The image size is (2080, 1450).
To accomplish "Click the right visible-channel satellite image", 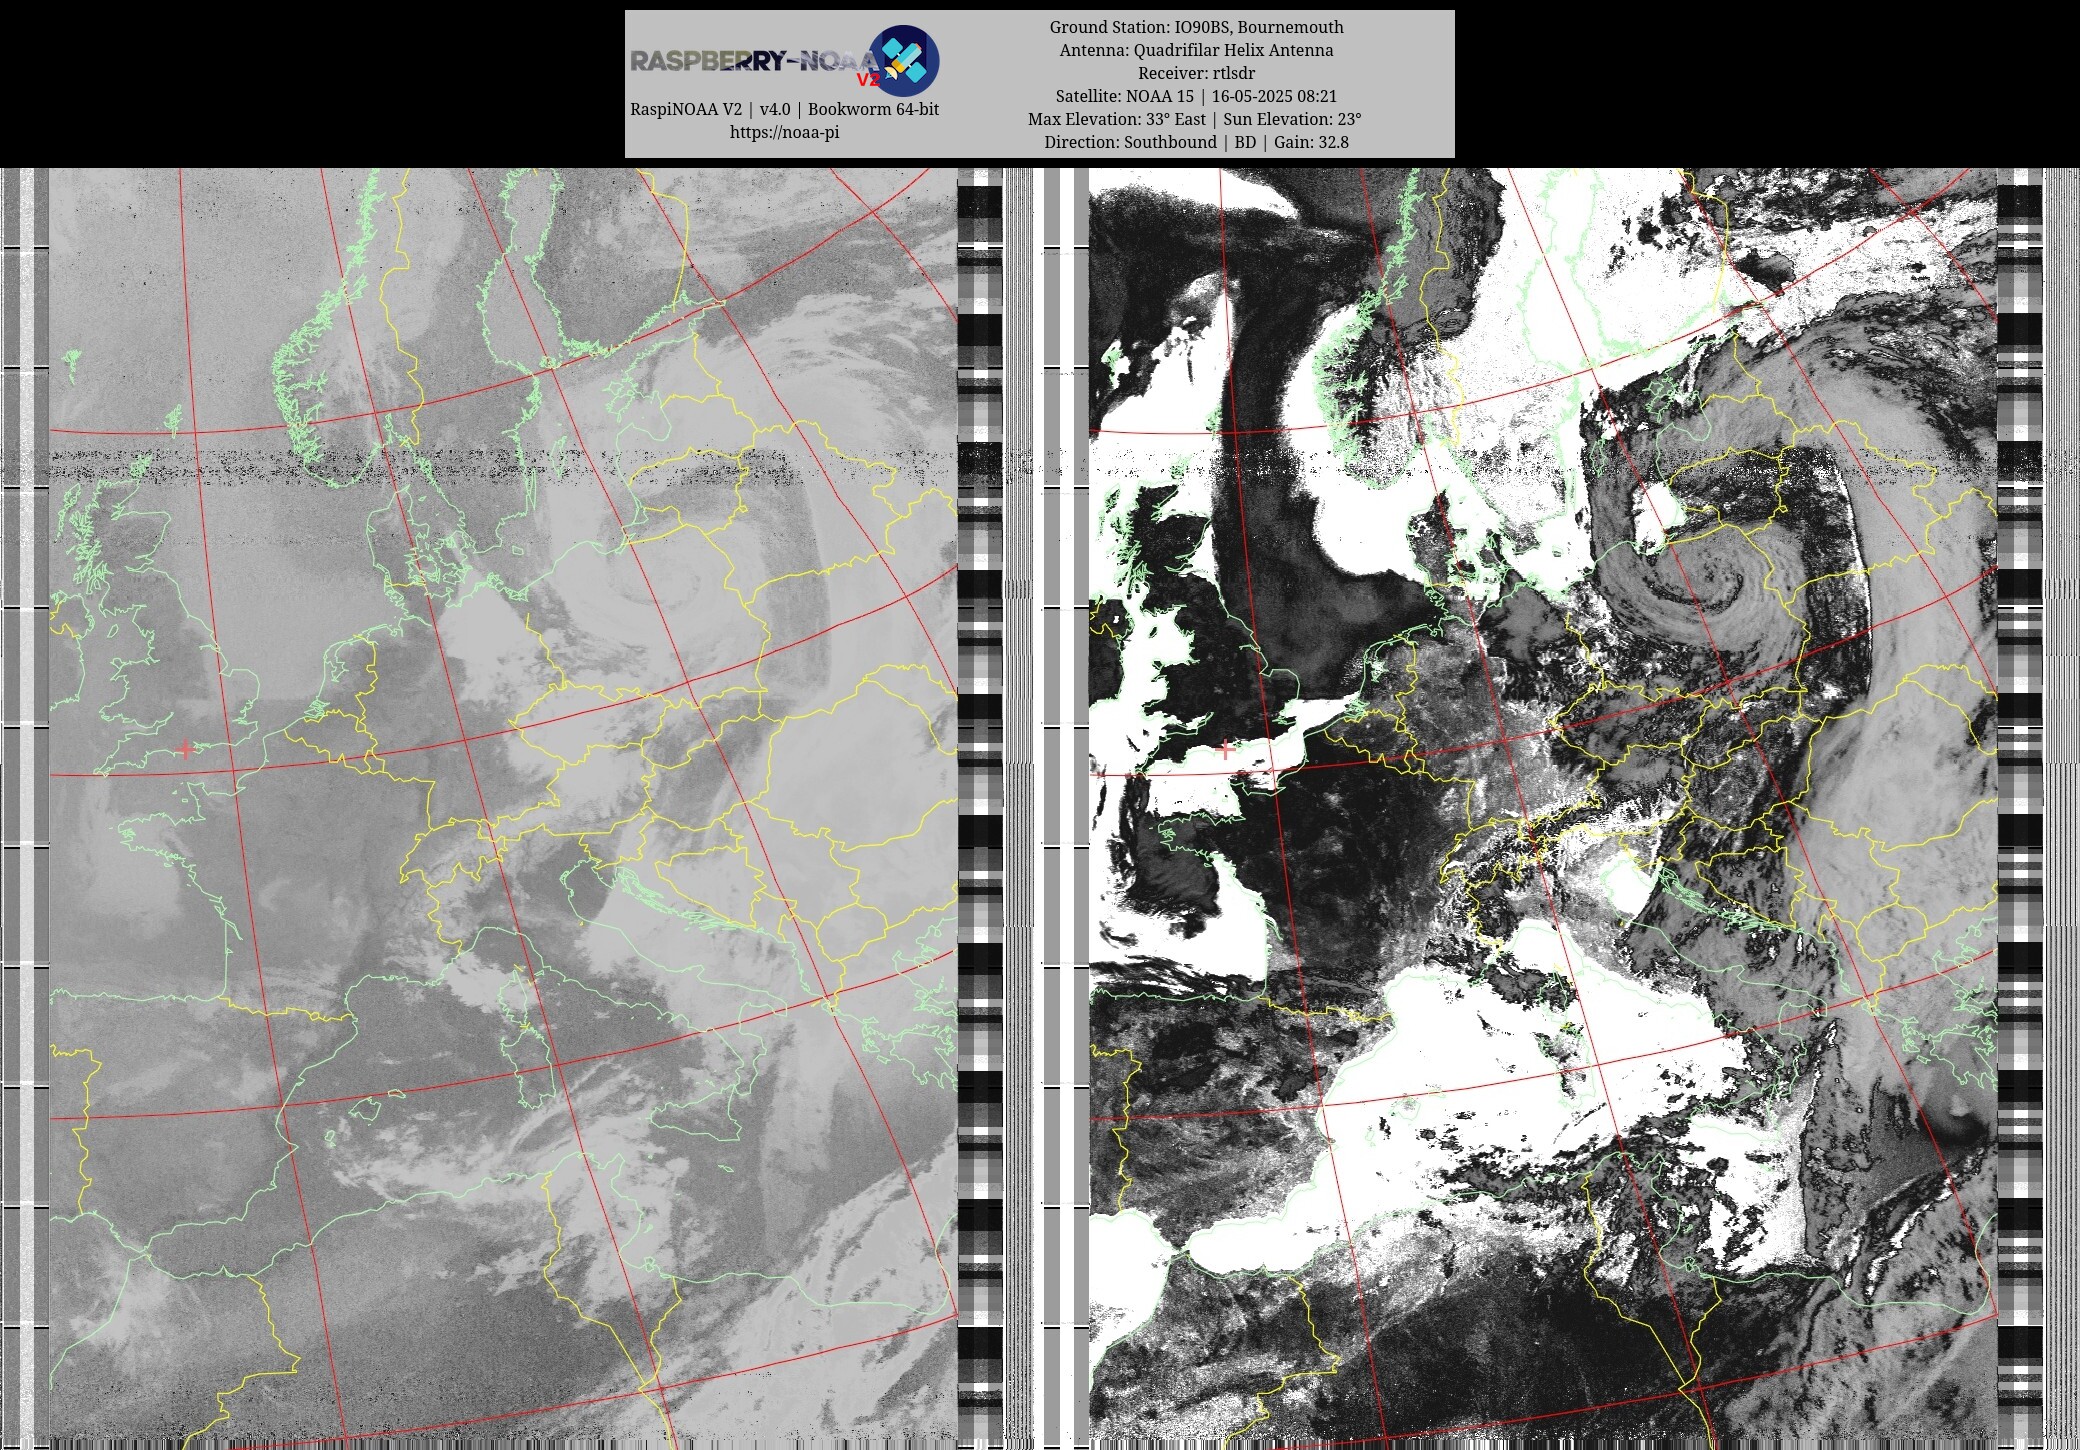I will pyautogui.click(x=1542, y=808).
